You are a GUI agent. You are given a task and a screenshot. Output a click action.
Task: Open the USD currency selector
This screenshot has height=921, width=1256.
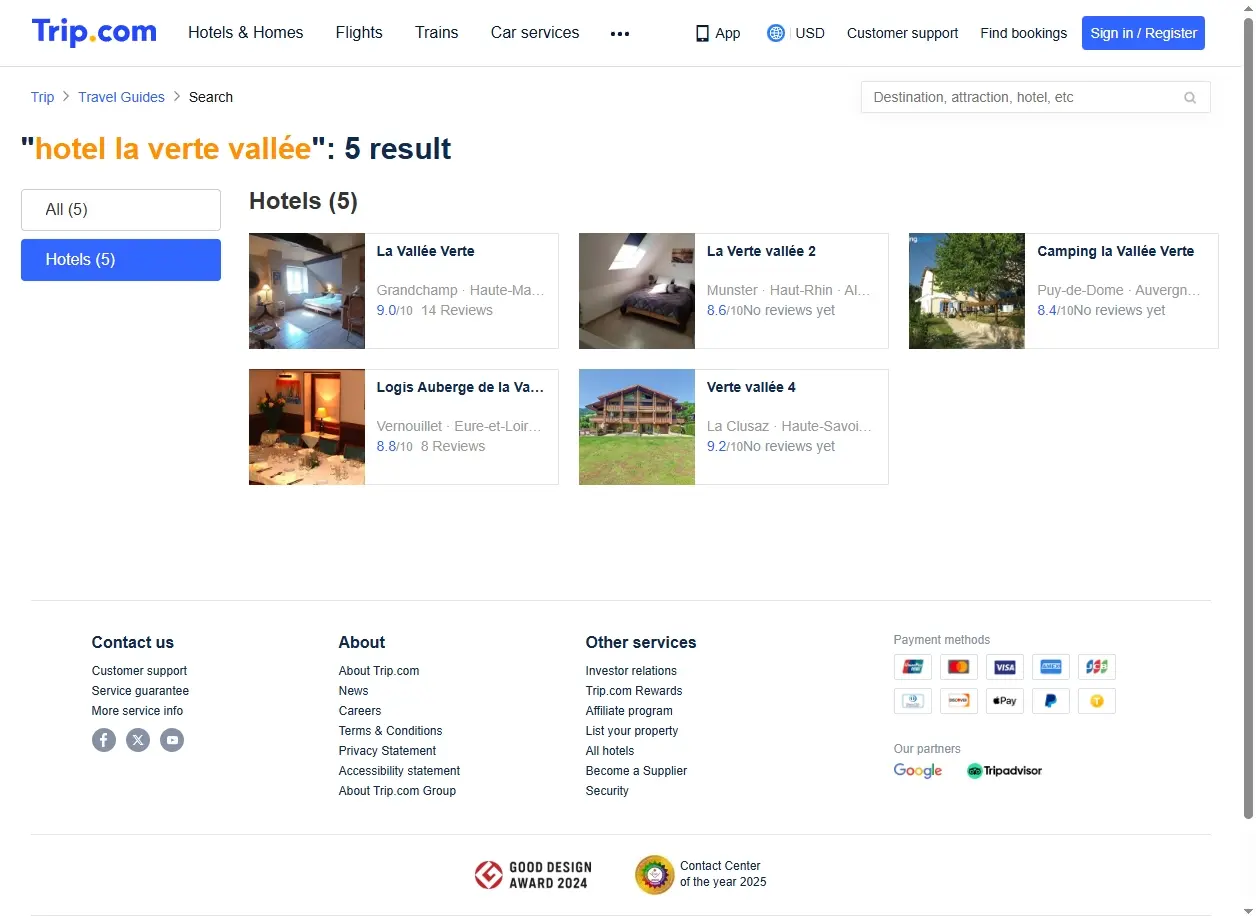(810, 33)
